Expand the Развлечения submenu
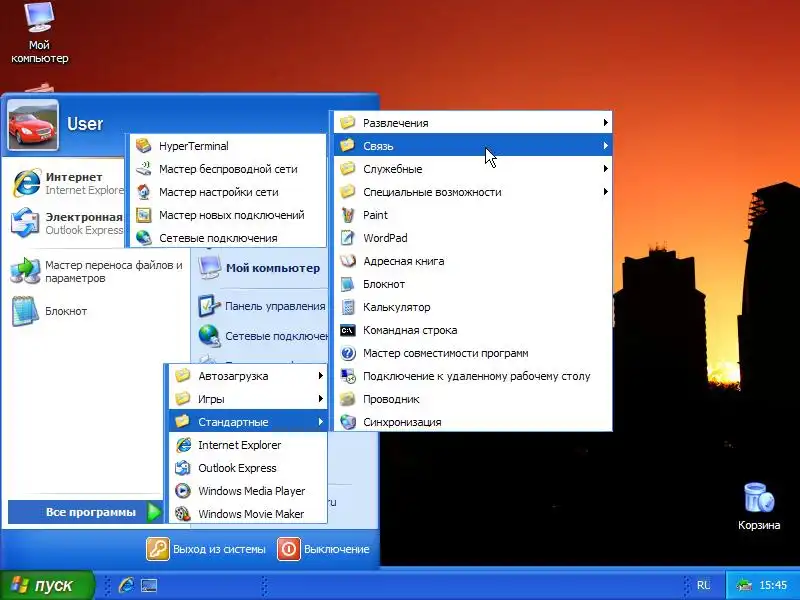800x600 pixels. 473,122
